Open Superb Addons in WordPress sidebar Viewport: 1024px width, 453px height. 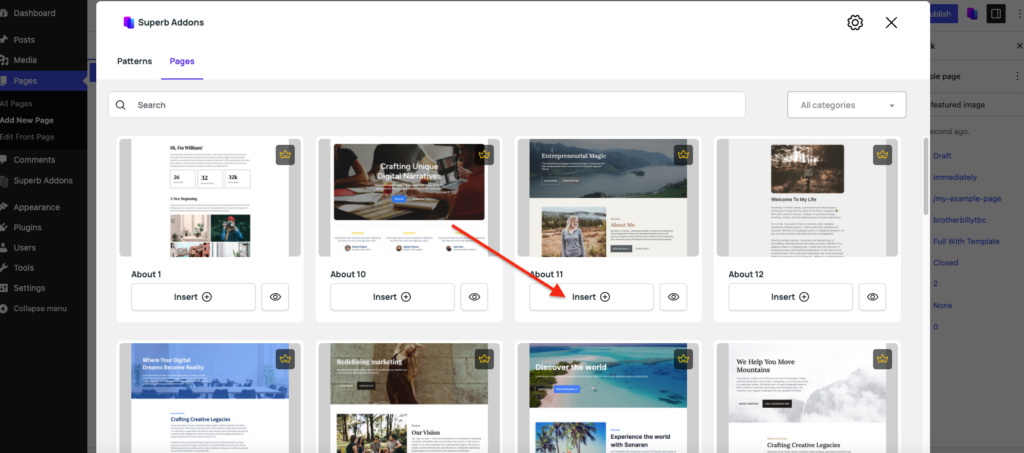pos(43,181)
